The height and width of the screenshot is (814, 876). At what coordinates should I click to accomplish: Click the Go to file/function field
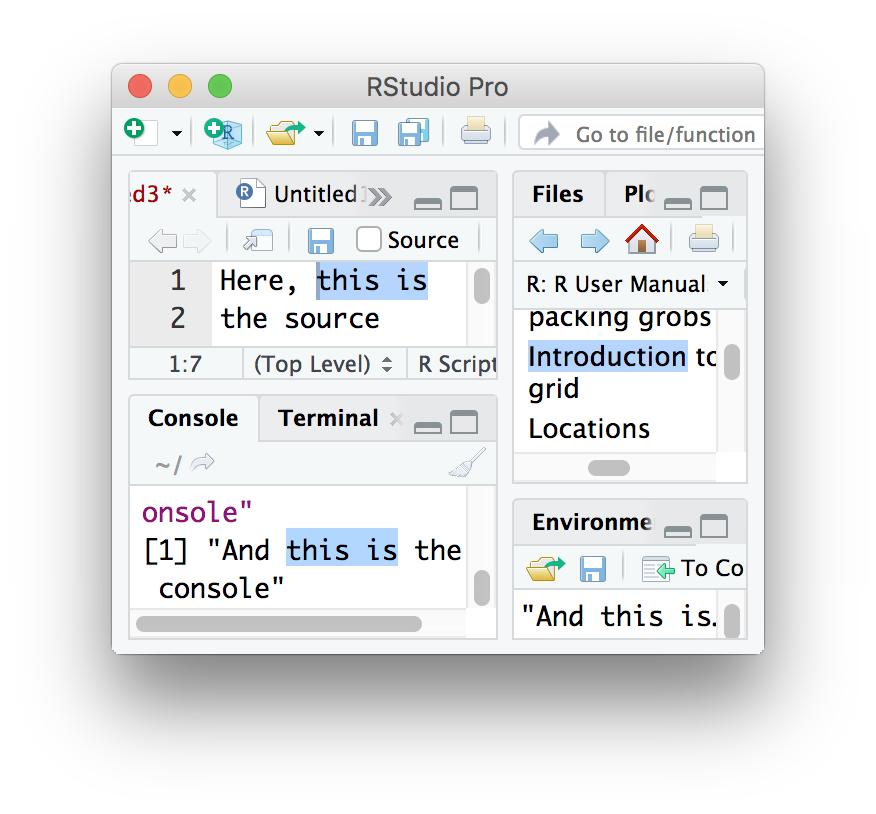click(641, 133)
